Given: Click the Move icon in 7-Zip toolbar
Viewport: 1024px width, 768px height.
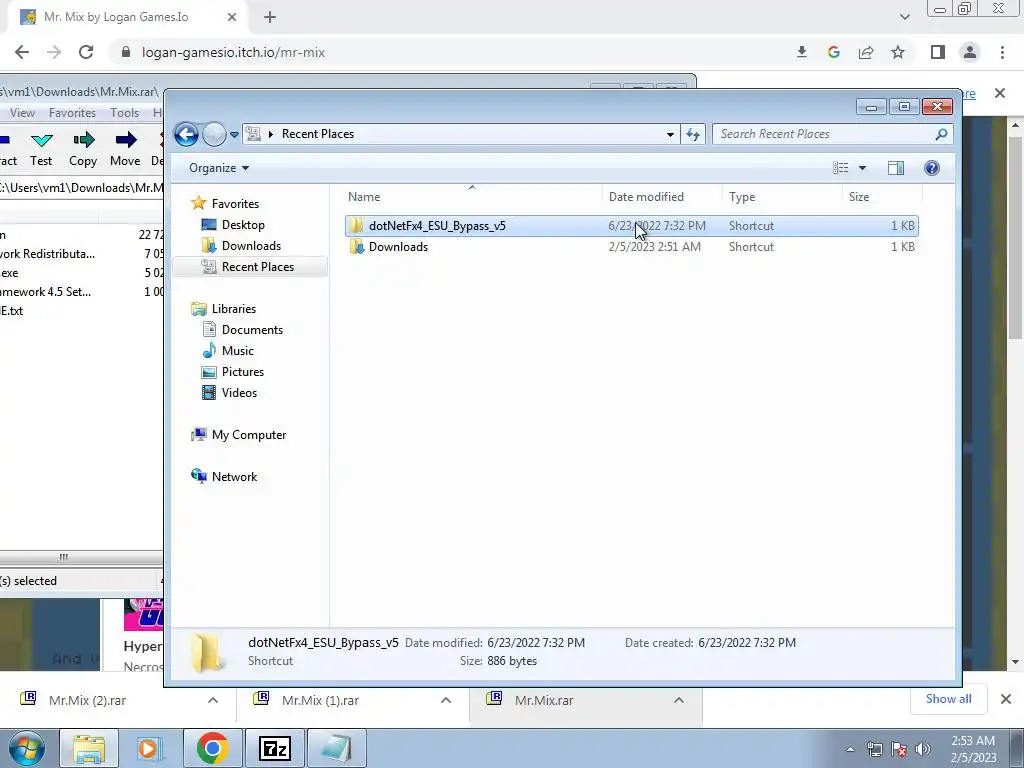Looking at the screenshot, I should 125,150.
